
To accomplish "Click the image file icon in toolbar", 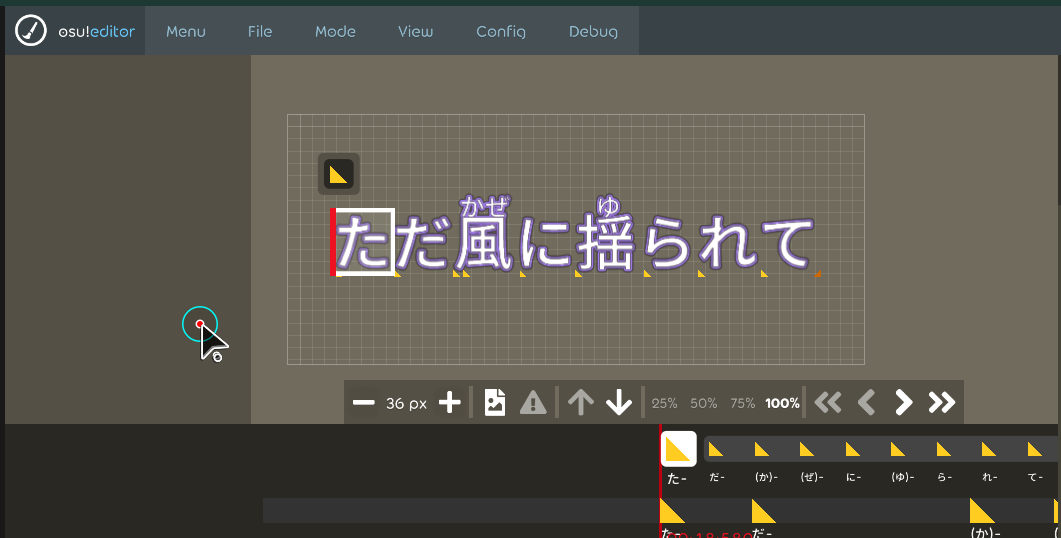I will [495, 403].
